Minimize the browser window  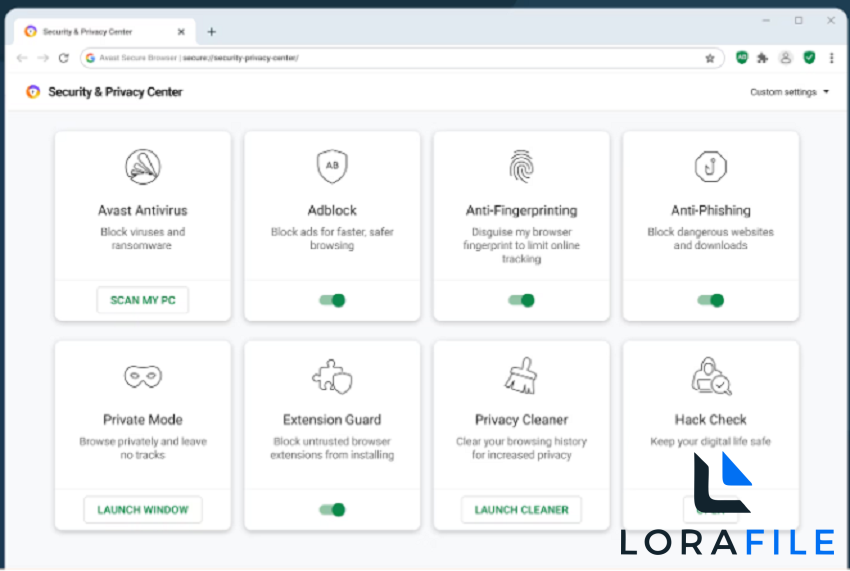click(766, 21)
